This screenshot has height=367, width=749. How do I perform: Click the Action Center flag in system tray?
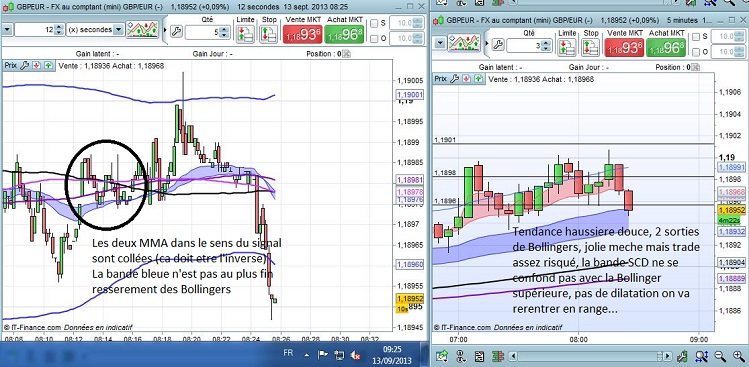[x=323, y=355]
